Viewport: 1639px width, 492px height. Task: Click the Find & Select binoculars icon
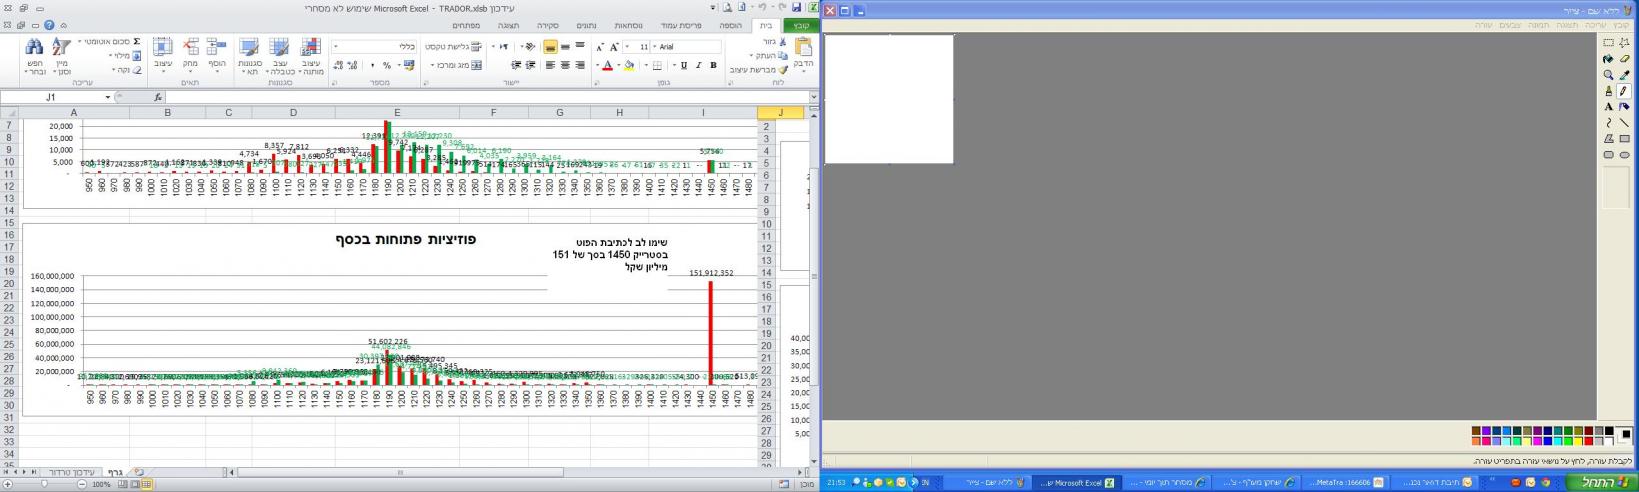35,47
